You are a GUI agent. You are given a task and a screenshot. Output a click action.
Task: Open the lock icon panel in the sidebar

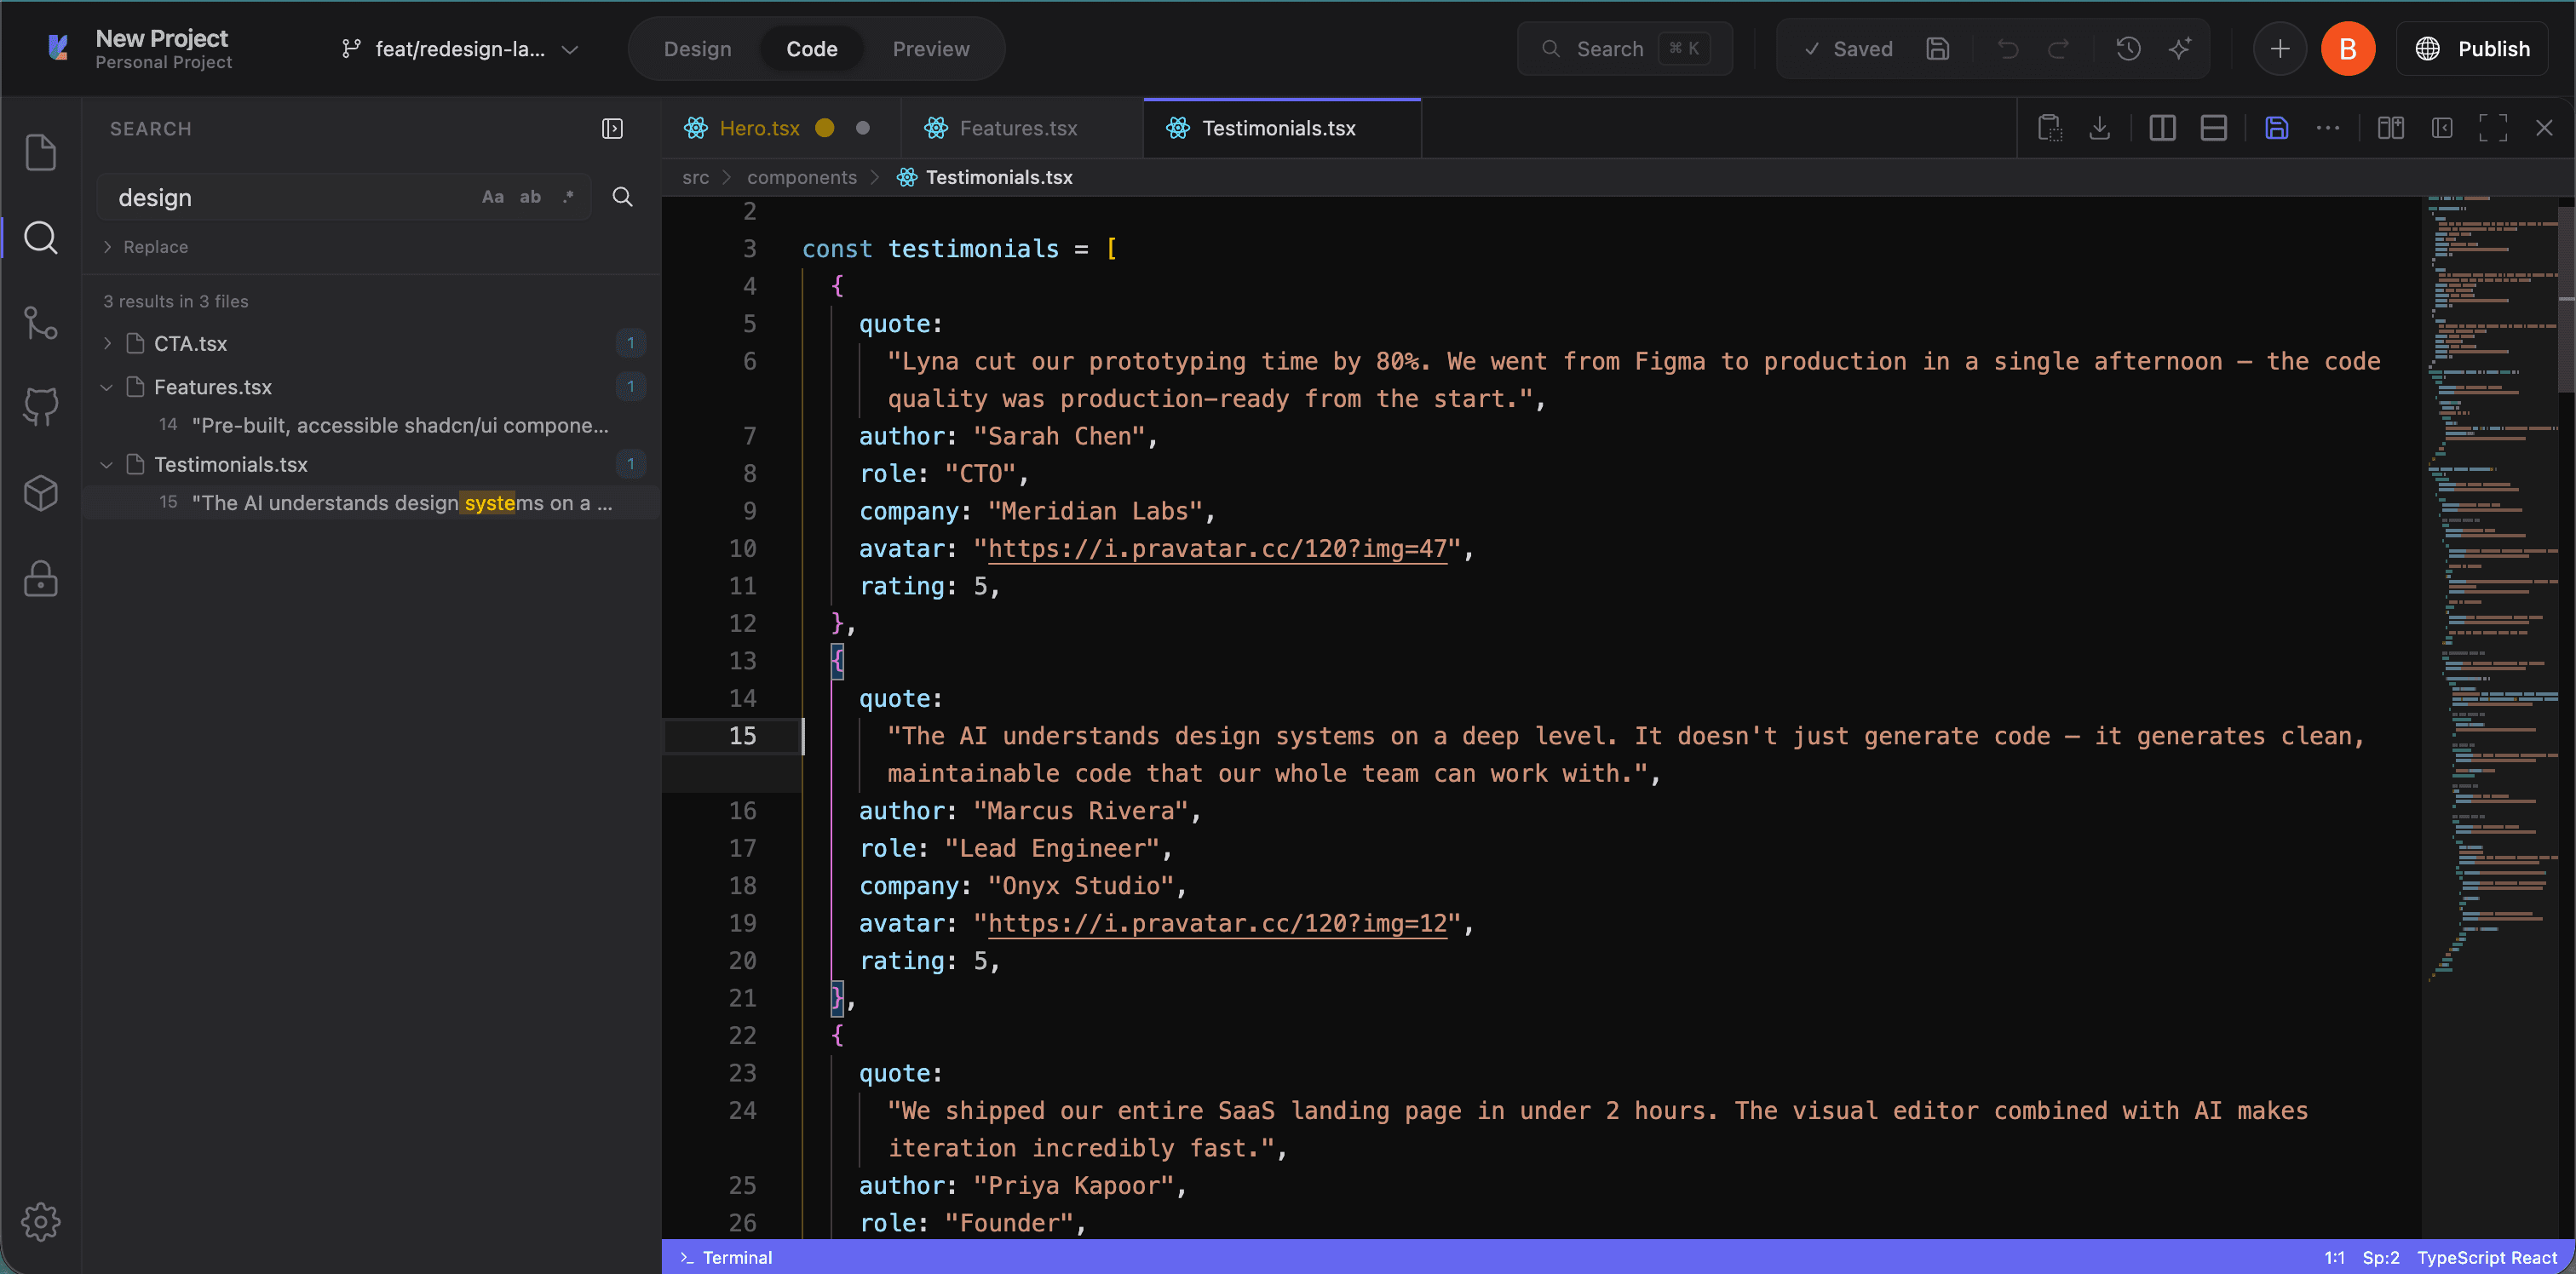coord(40,578)
